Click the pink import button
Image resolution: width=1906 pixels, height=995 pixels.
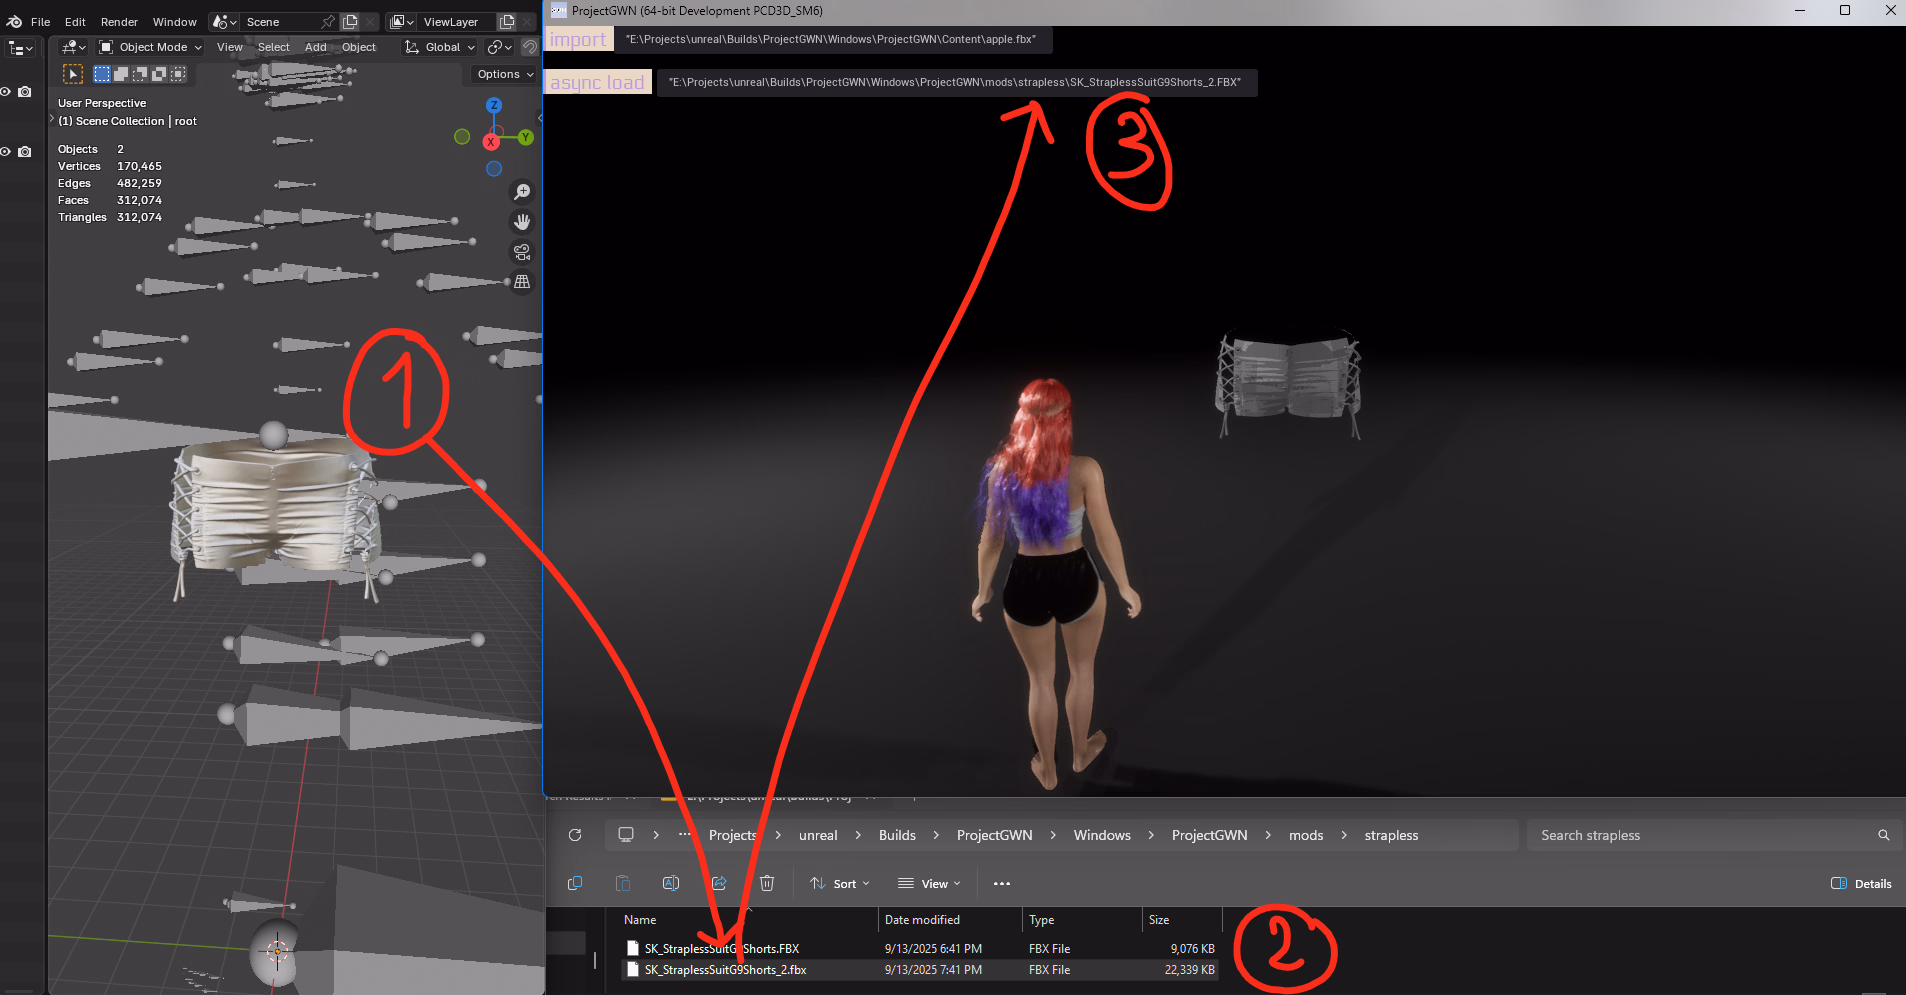tap(578, 39)
